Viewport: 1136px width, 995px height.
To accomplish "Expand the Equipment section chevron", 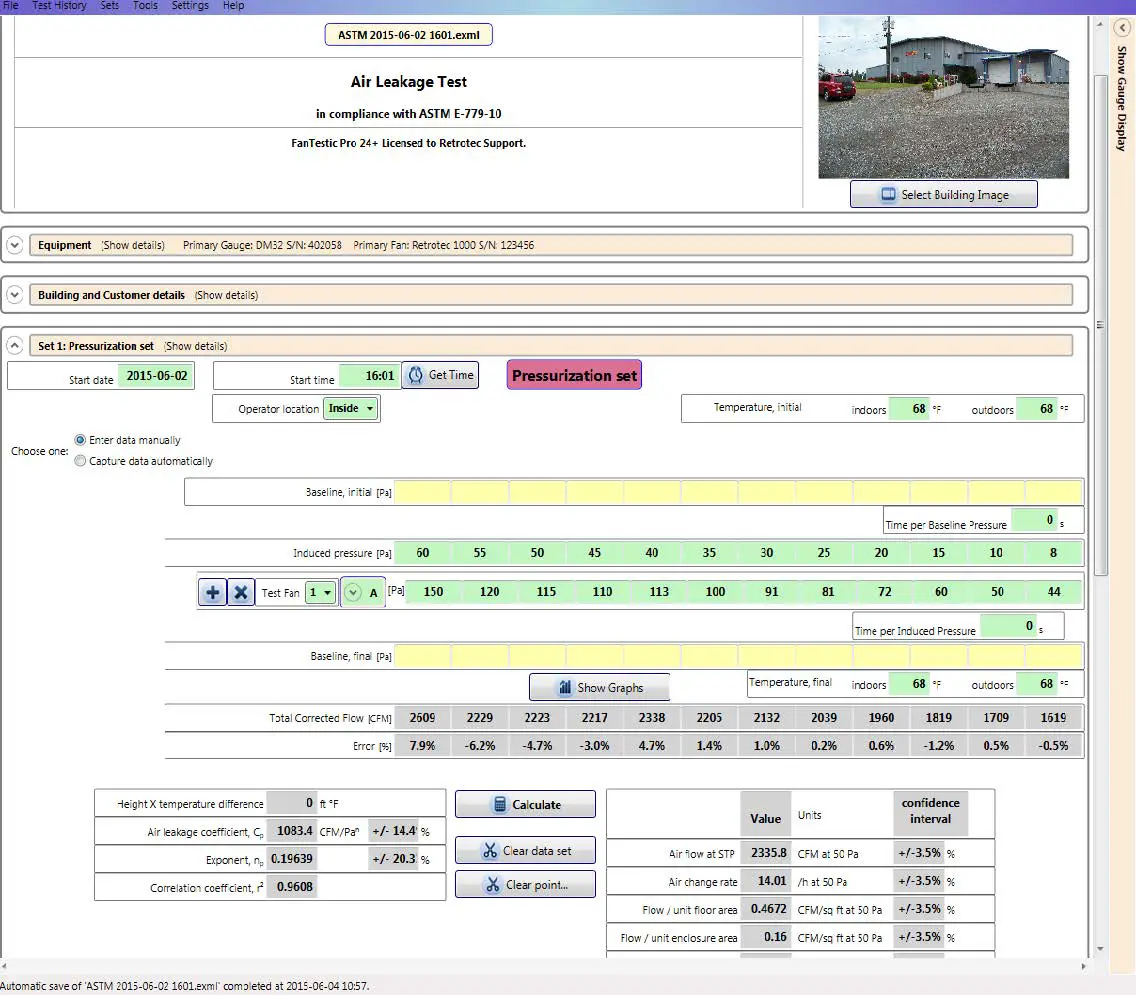I will [x=14, y=244].
